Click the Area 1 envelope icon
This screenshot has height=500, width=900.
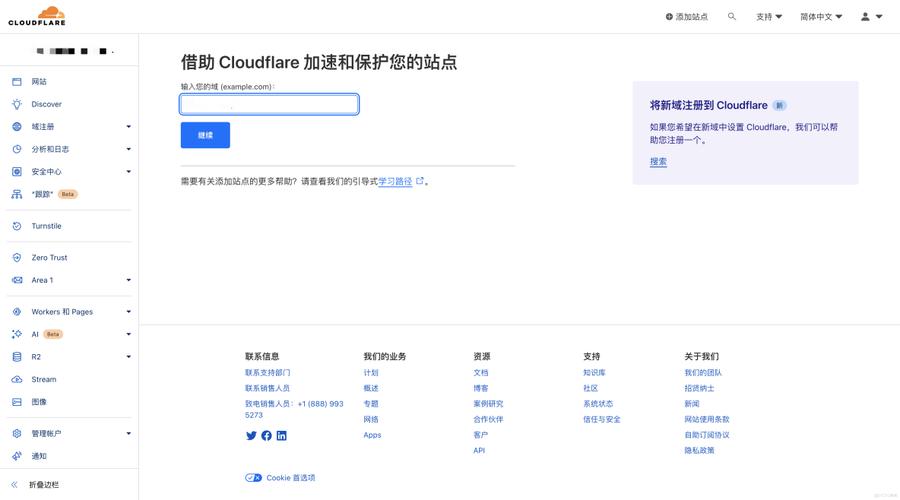17,280
